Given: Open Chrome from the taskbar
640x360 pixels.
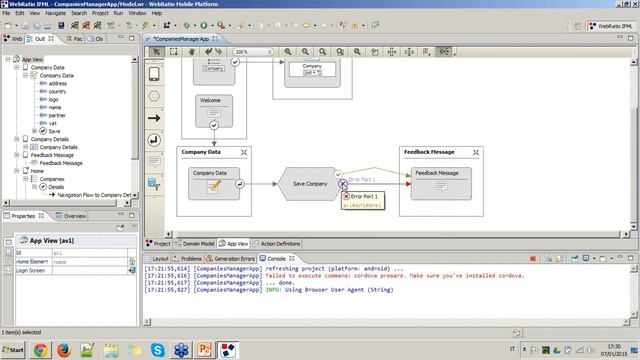Looking at the screenshot, I should [x=40, y=350].
